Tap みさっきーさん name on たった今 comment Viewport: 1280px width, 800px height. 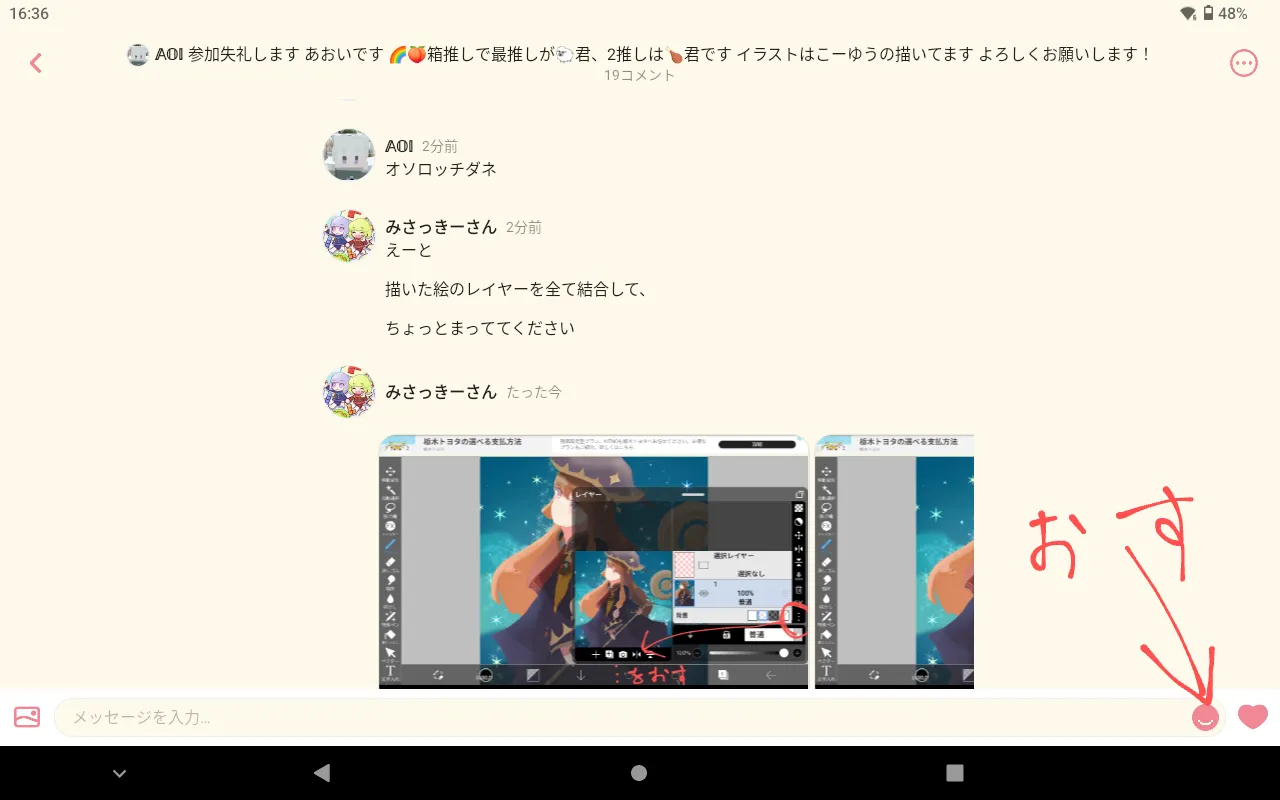point(441,392)
